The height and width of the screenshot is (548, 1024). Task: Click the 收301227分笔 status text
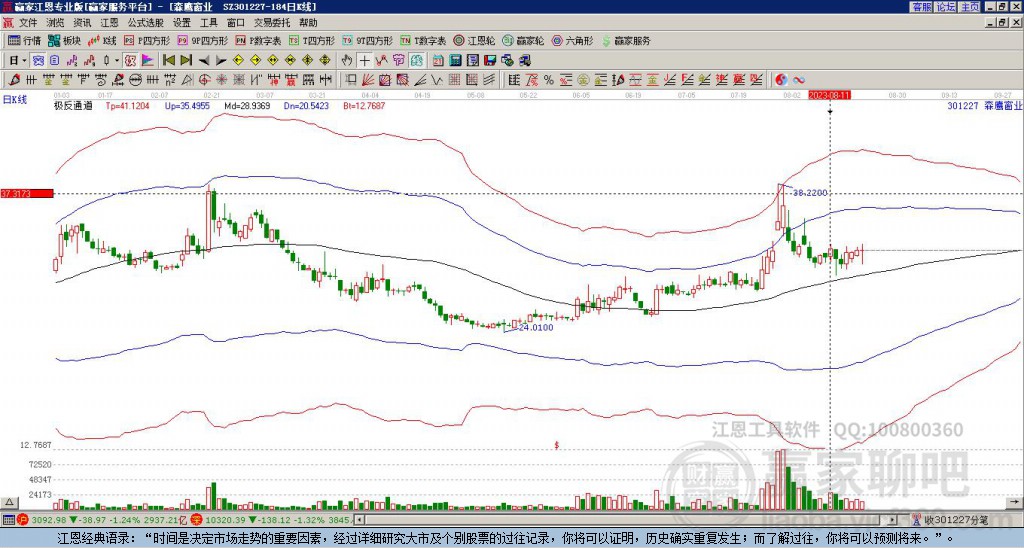pyautogui.click(x=955, y=520)
